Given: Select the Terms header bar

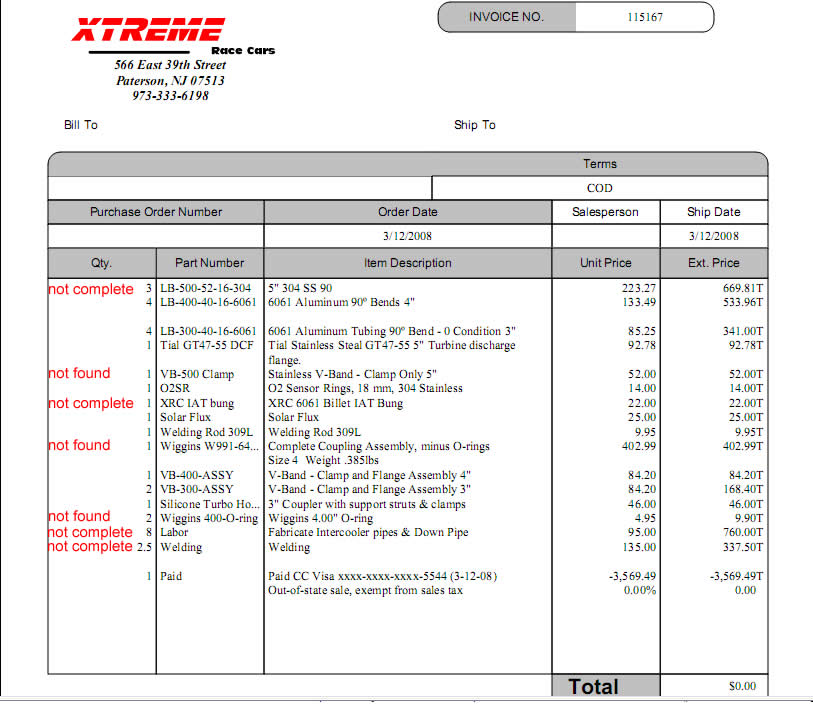Looking at the screenshot, I should tap(600, 164).
